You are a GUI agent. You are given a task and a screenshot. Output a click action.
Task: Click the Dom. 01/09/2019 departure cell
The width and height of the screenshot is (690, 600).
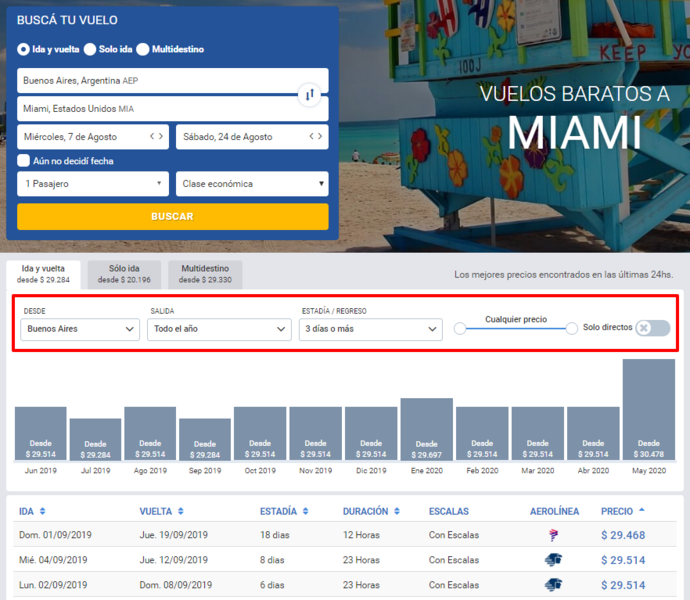[55, 535]
